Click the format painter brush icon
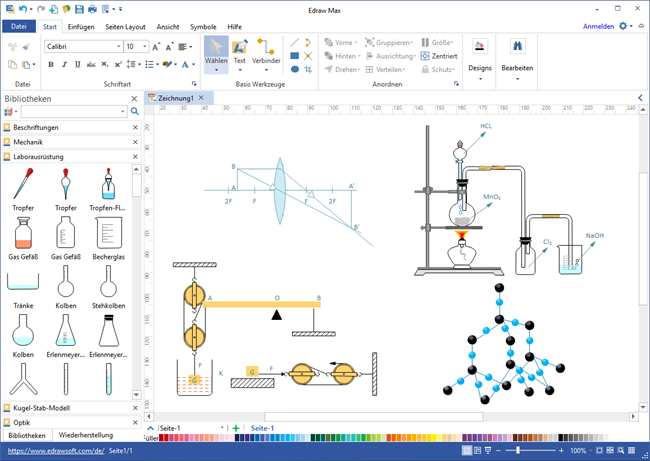The image size is (650, 461). tap(26, 47)
